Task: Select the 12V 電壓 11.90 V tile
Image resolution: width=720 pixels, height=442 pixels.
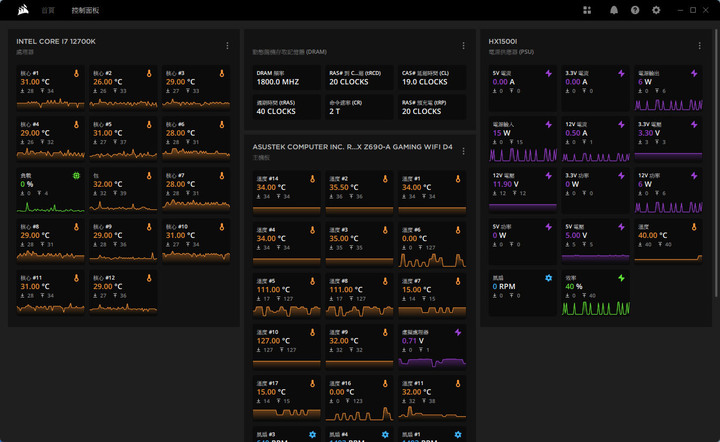Action: pyautogui.click(x=523, y=190)
